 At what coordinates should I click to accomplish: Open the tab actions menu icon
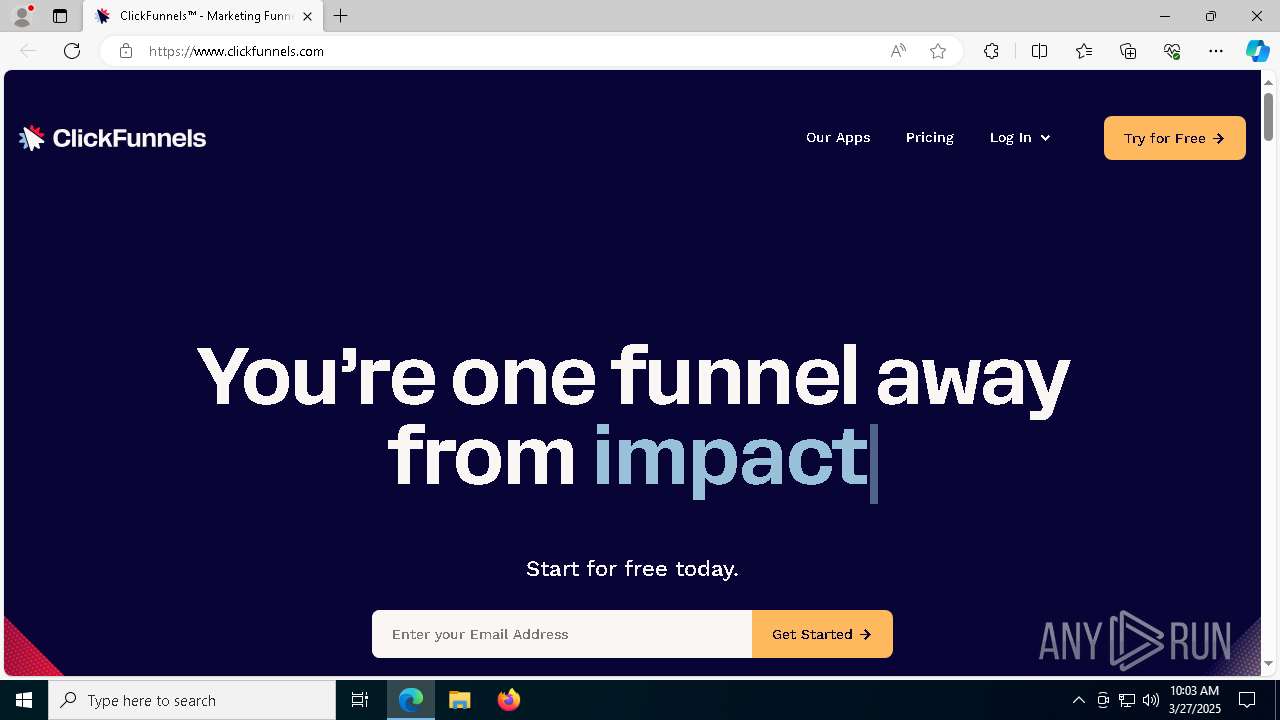click(x=60, y=16)
